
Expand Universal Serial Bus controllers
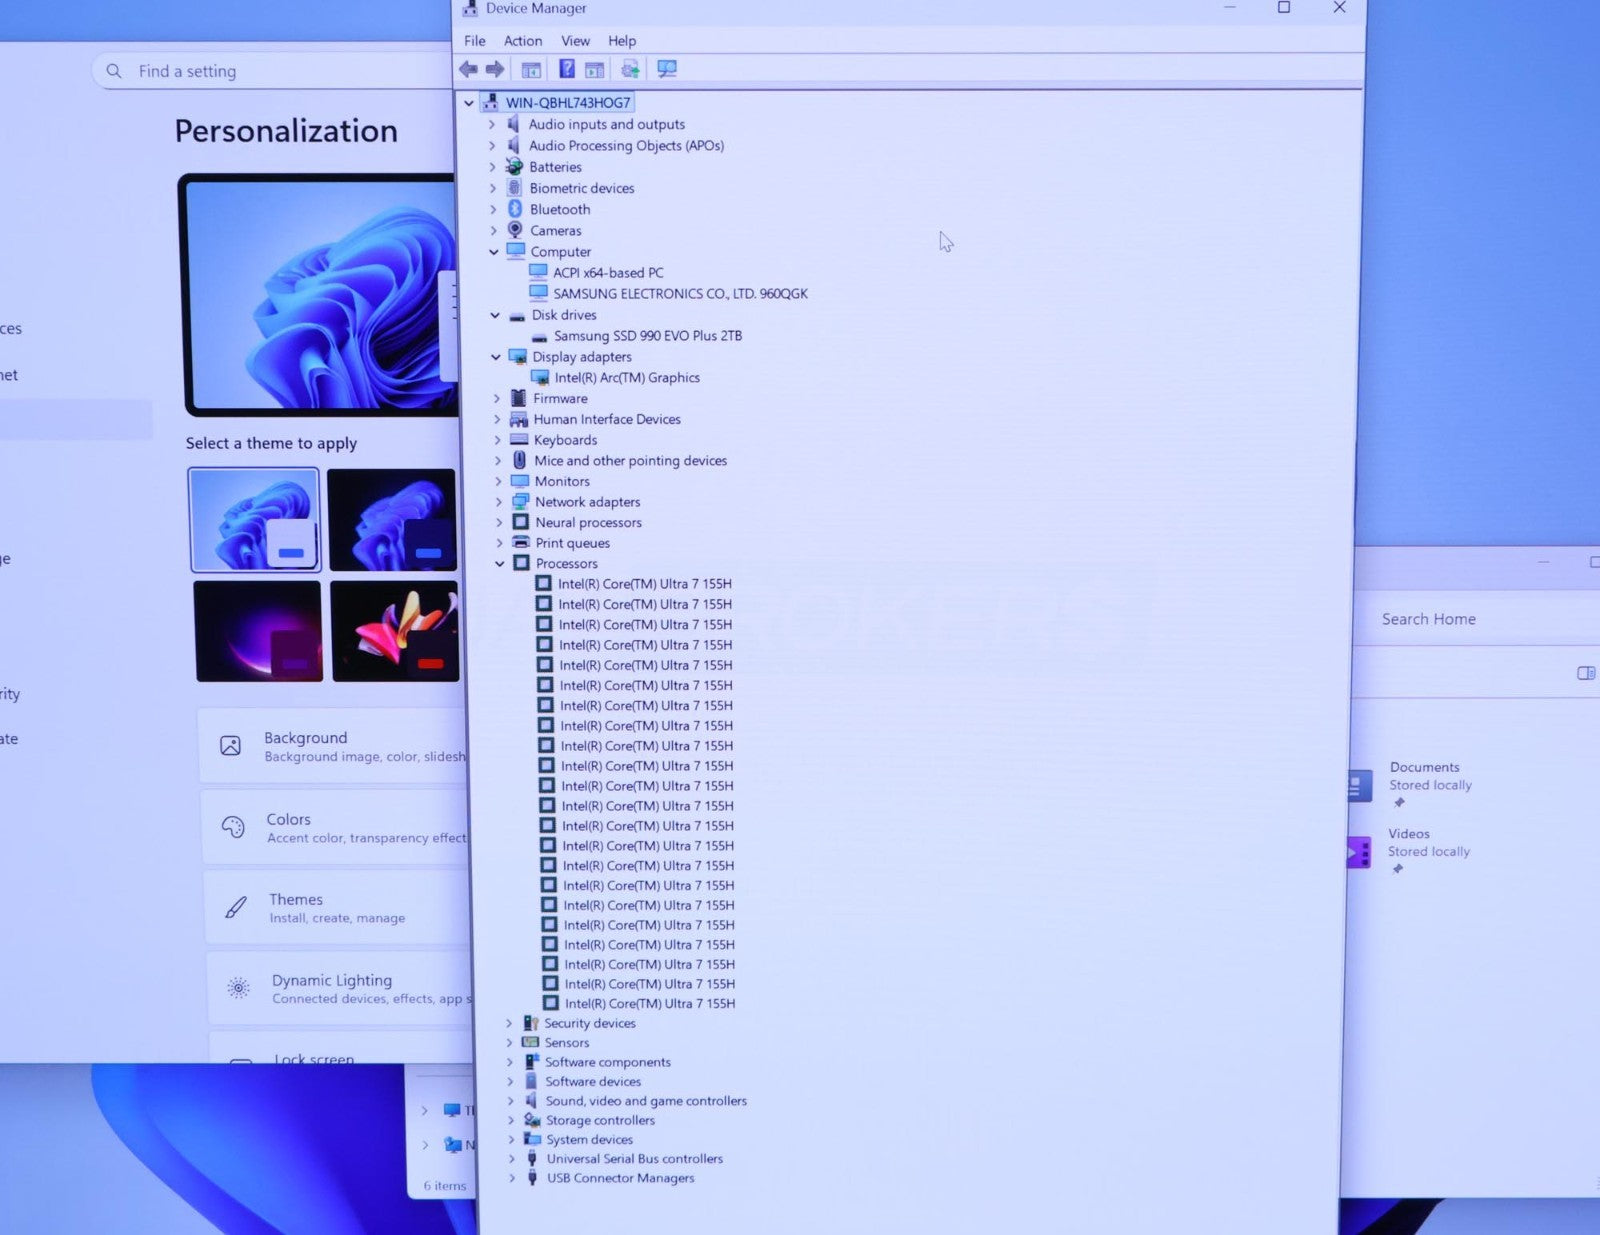512,1159
